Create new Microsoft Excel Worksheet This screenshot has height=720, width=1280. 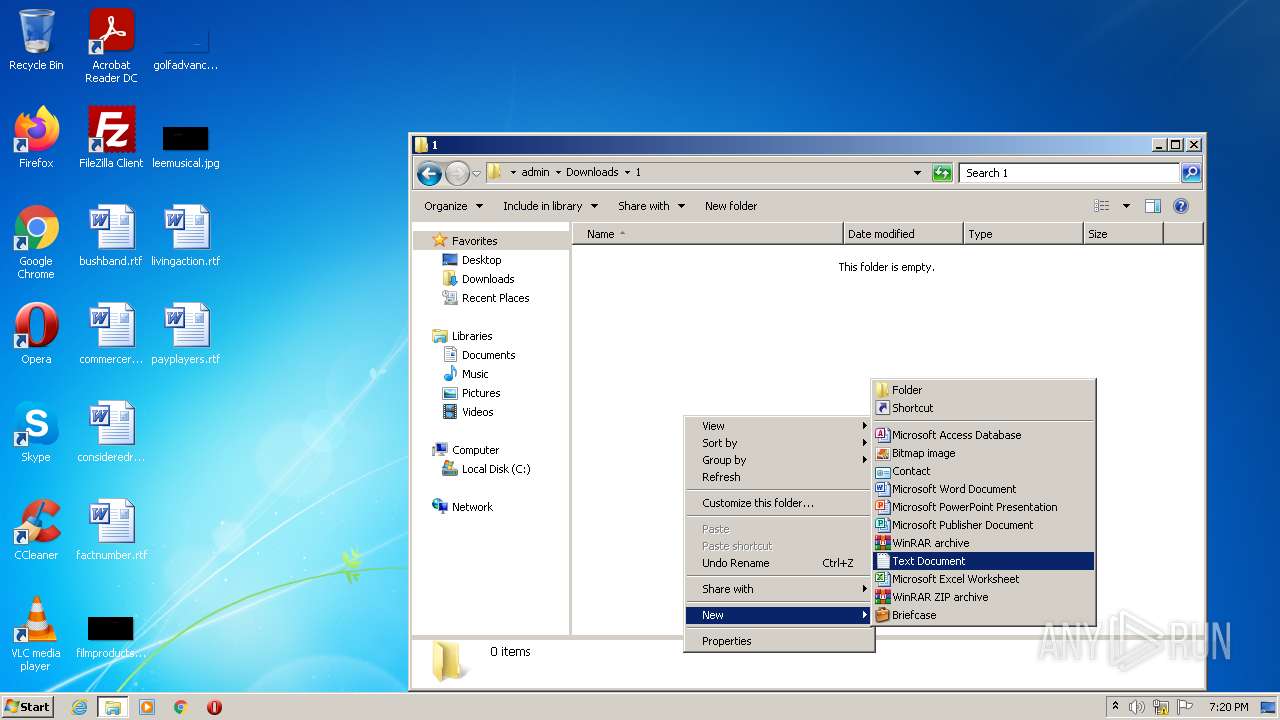tap(984, 579)
